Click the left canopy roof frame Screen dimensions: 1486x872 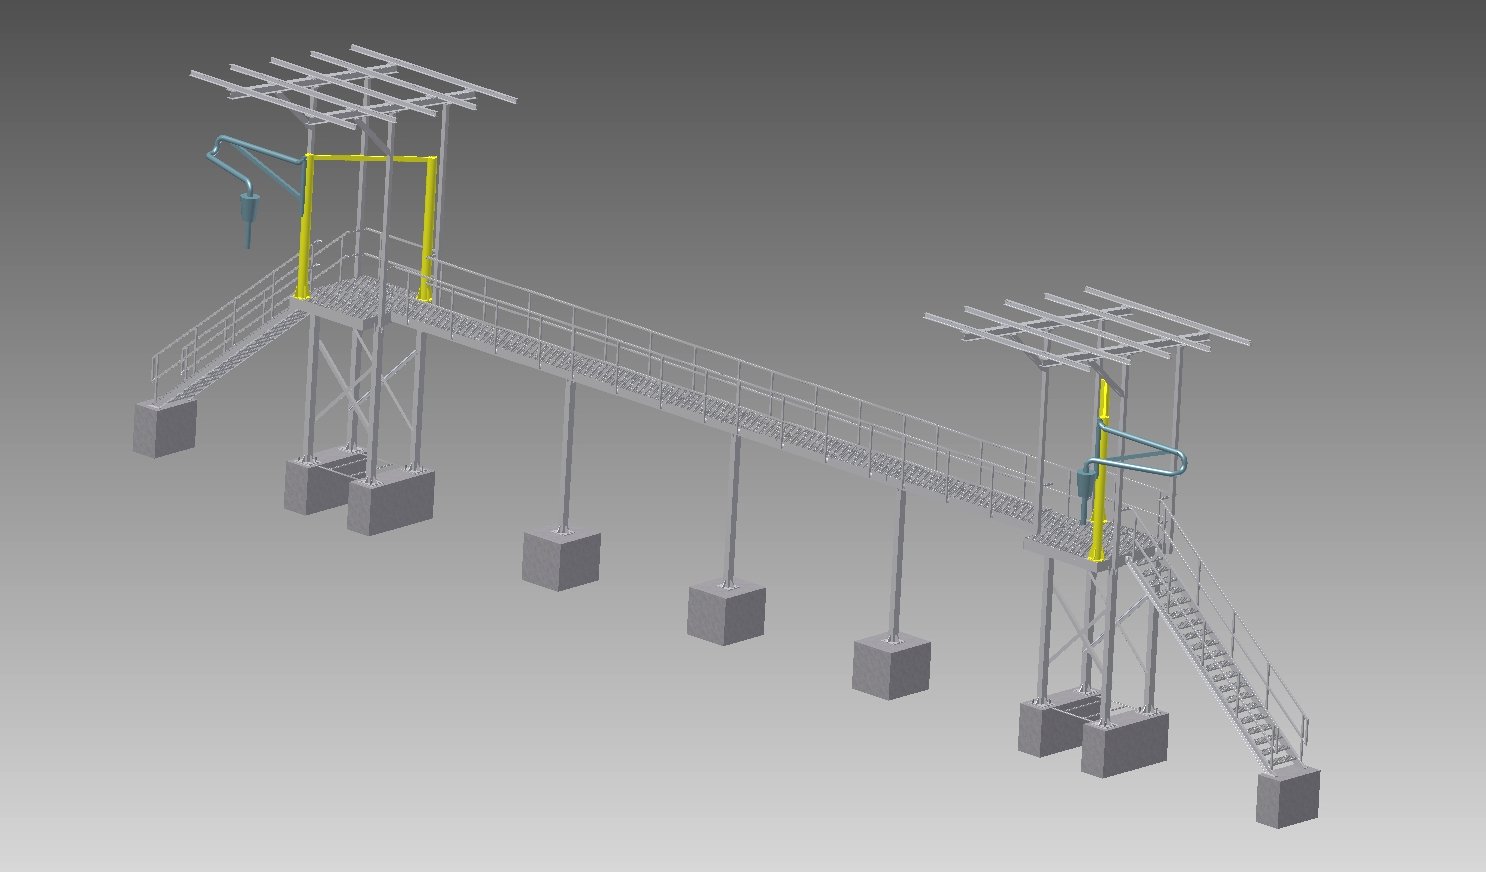click(352, 88)
